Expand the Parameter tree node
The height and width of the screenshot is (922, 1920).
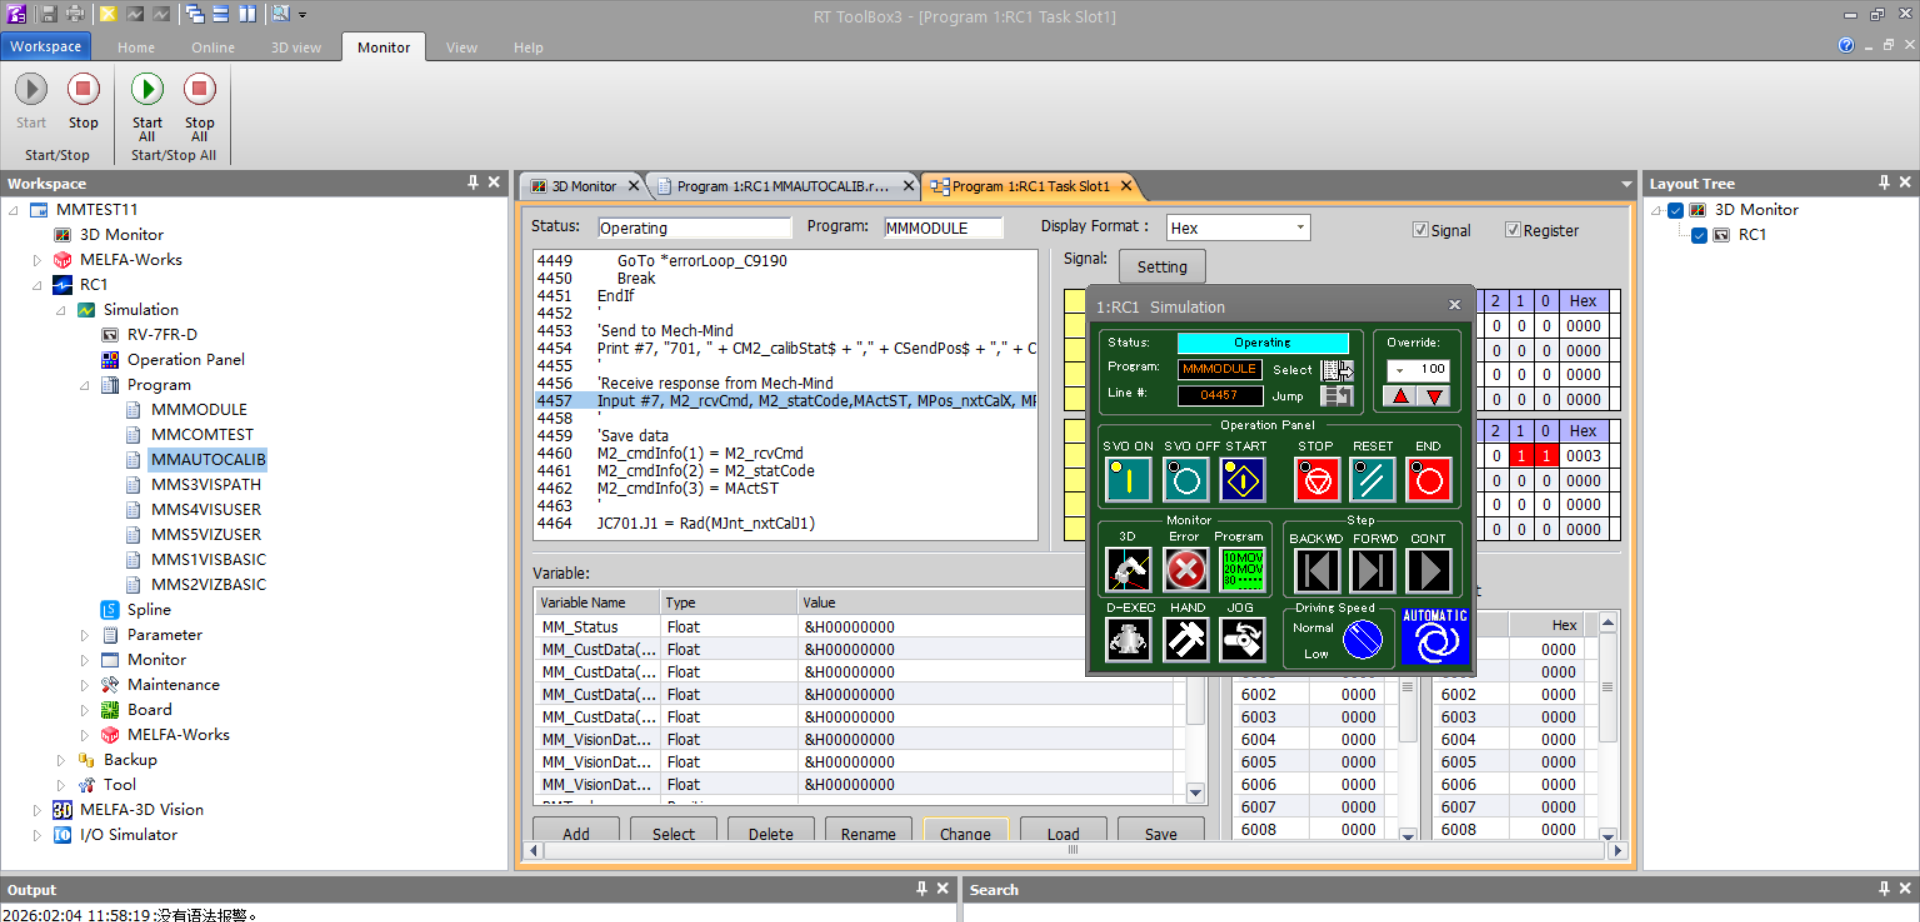click(x=85, y=635)
